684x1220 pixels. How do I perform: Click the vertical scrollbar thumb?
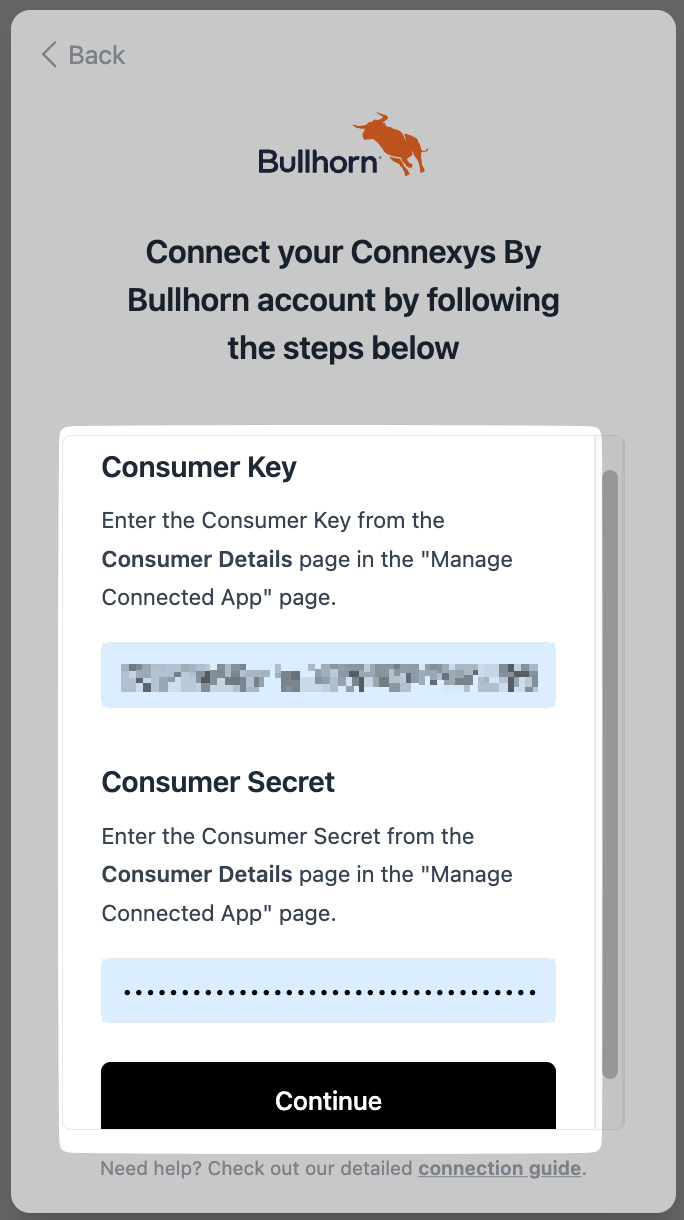[610, 775]
